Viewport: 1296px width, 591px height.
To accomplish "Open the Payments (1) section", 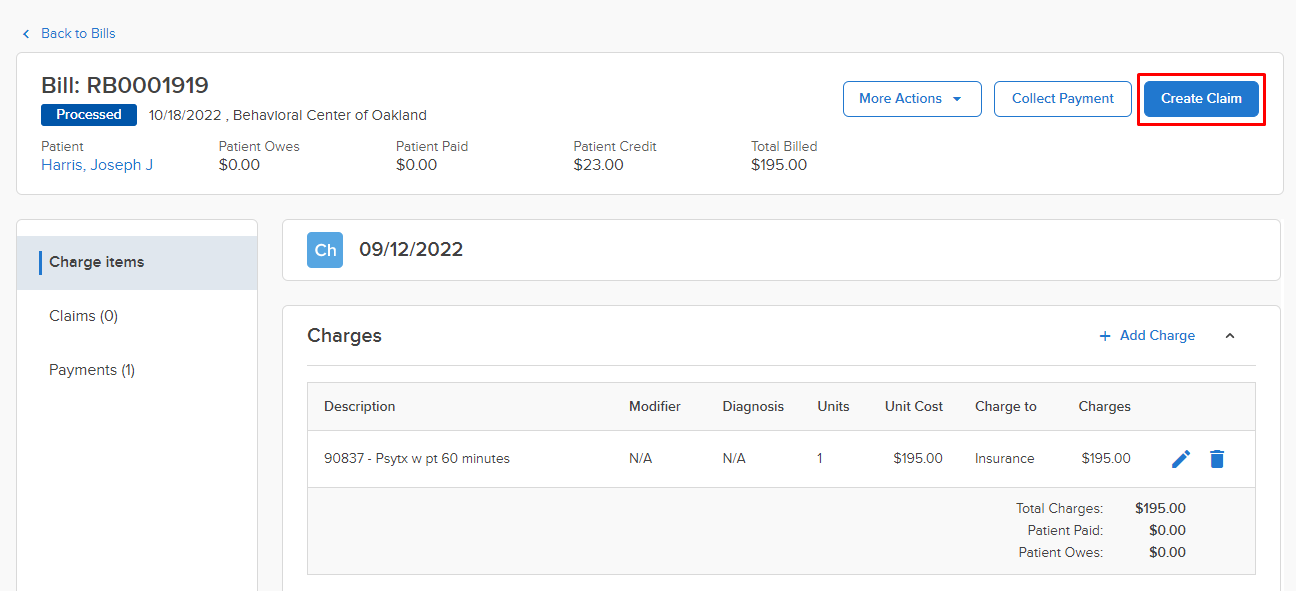I will [91, 369].
